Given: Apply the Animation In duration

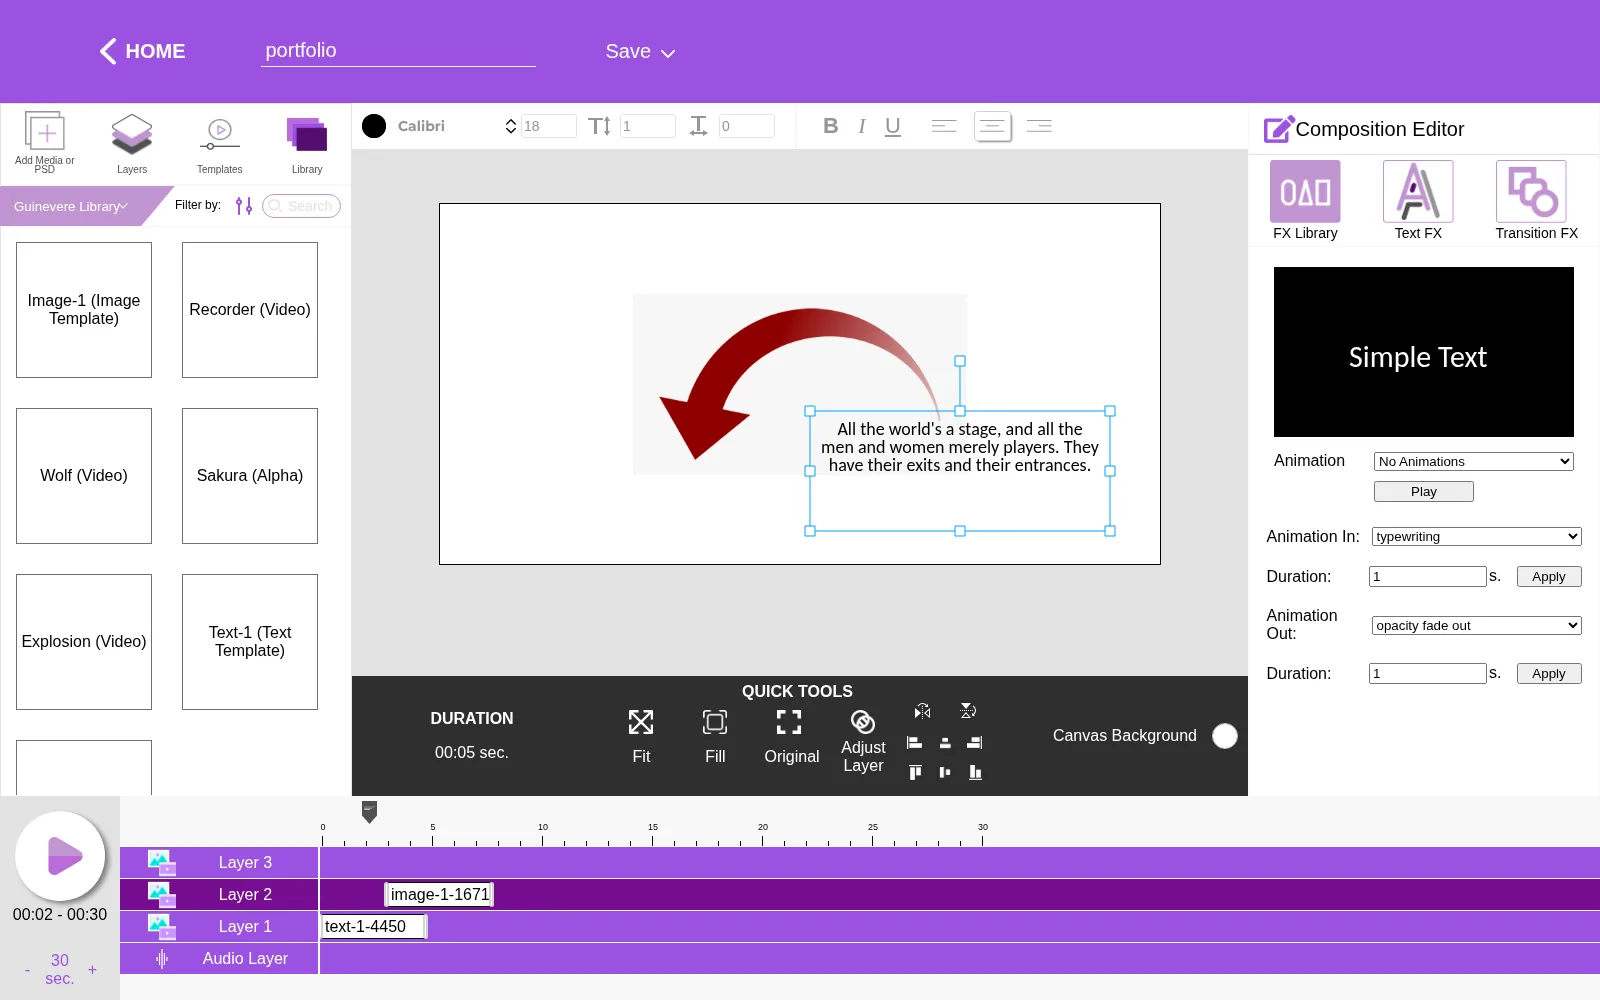Looking at the screenshot, I should click(1548, 576).
